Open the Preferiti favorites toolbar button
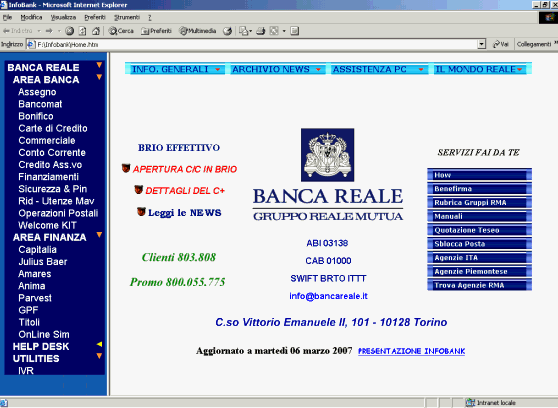This screenshot has height=408, width=558. point(156,31)
